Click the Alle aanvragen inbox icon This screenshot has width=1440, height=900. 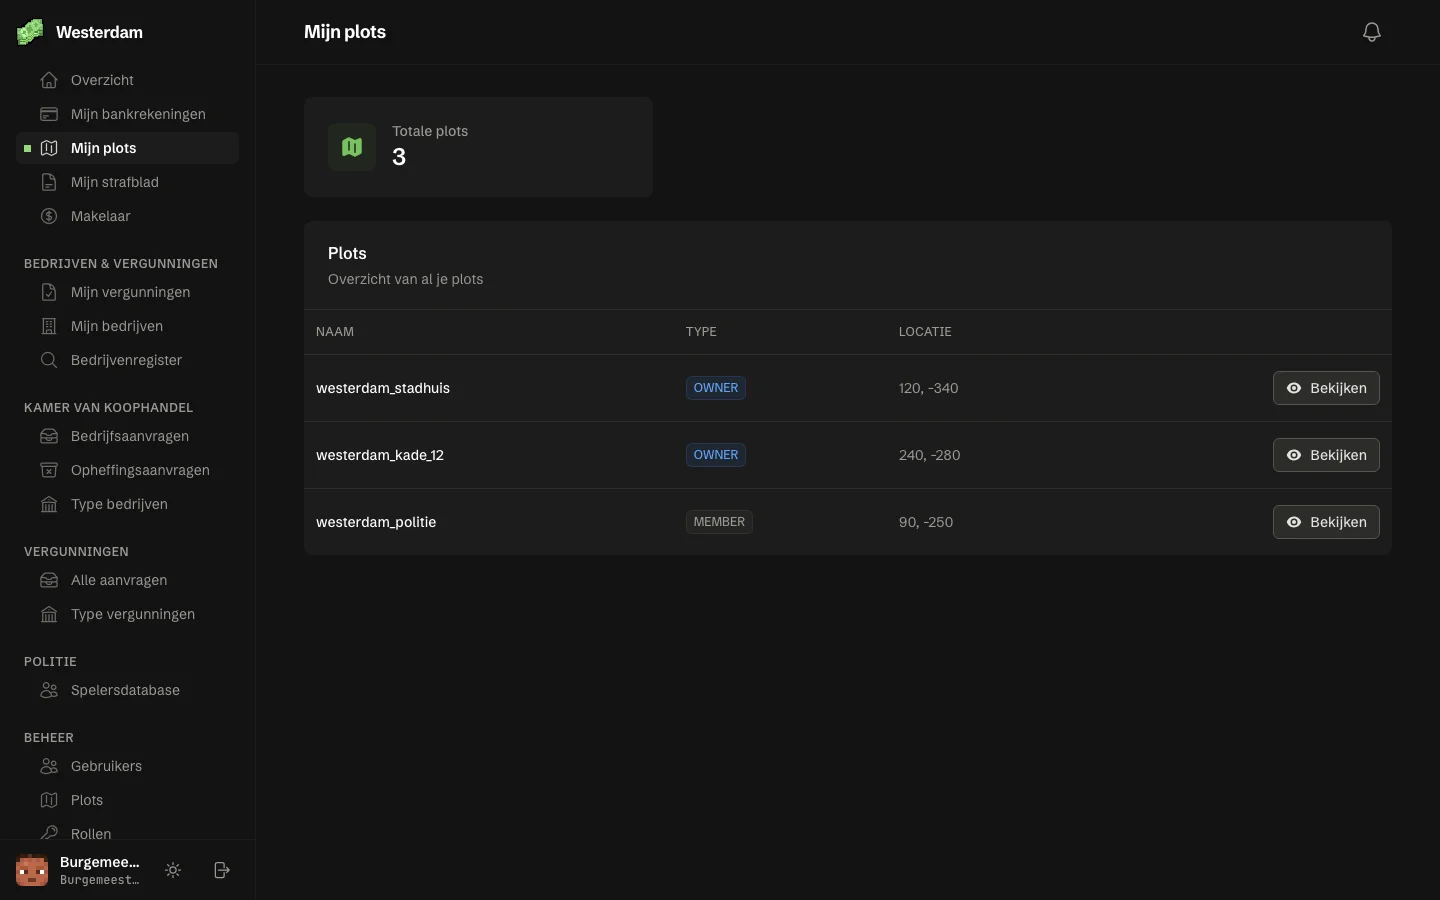point(49,580)
